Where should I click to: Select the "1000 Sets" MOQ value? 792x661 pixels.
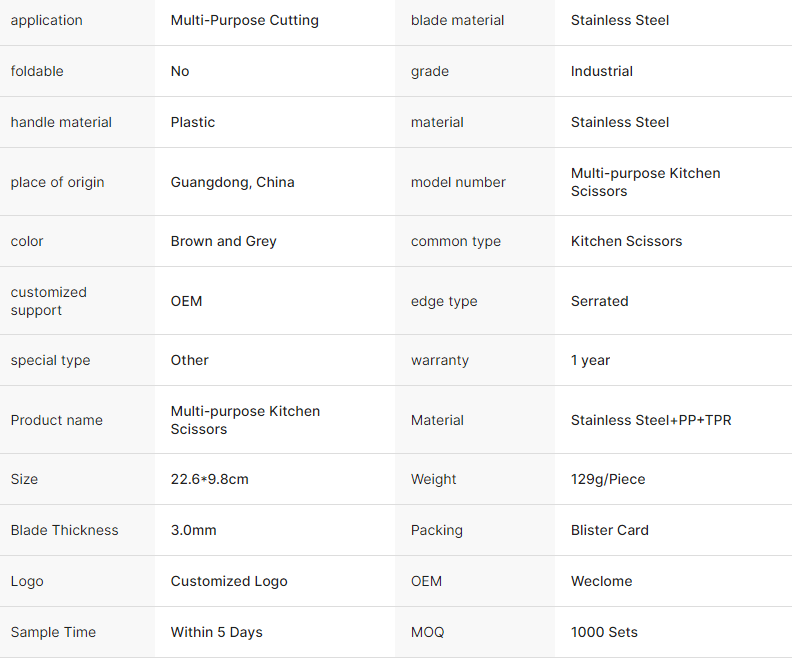coord(603,632)
